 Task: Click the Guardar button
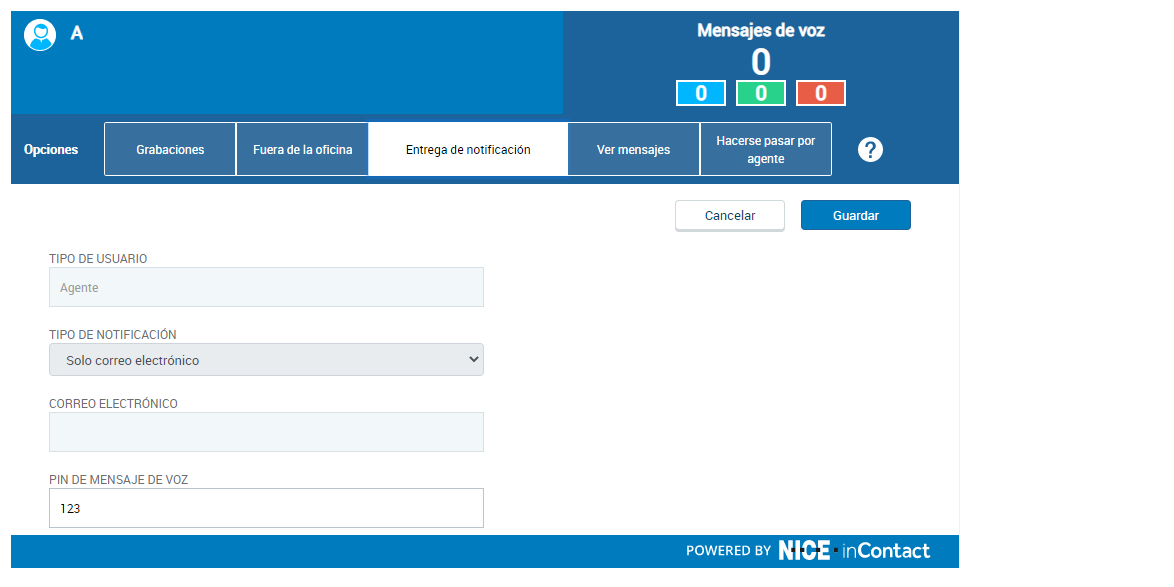pos(856,216)
